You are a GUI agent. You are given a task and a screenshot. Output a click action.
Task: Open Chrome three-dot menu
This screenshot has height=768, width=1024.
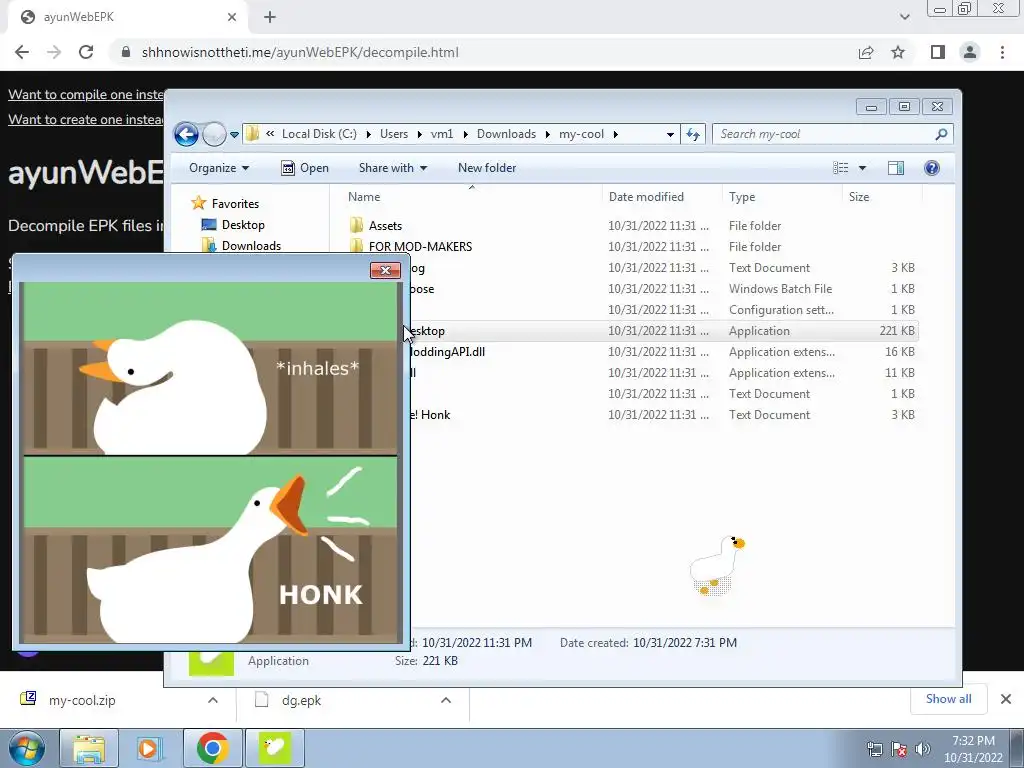1002,52
